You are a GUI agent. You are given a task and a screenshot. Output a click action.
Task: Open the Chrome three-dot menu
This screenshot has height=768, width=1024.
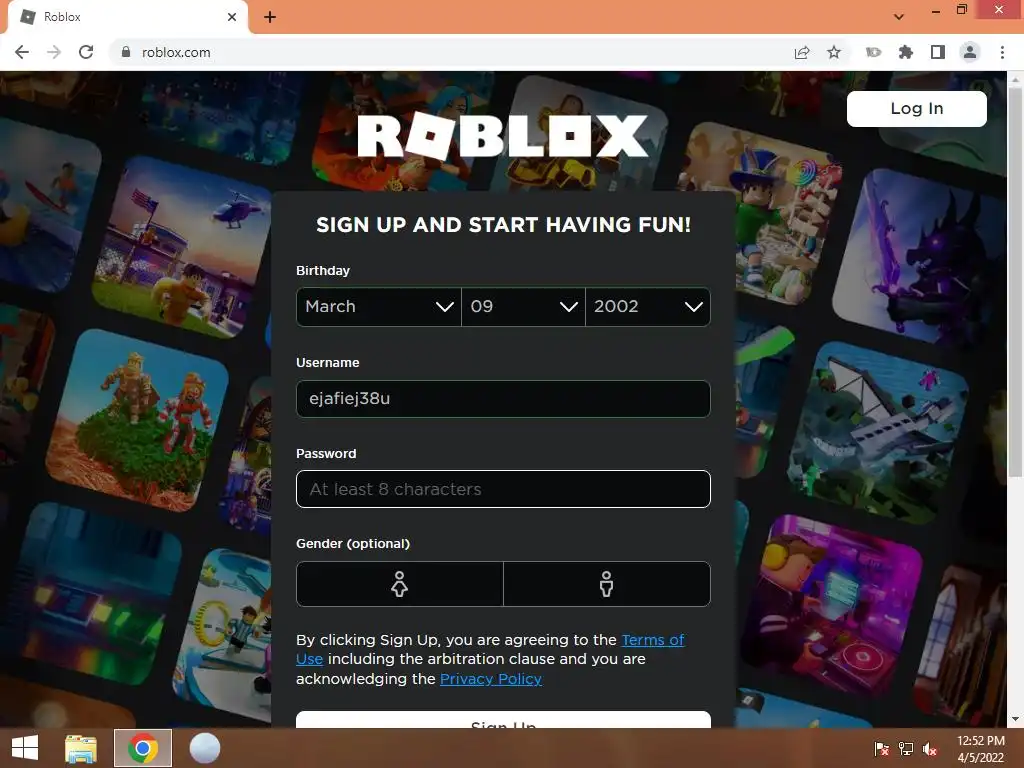click(x=1002, y=52)
